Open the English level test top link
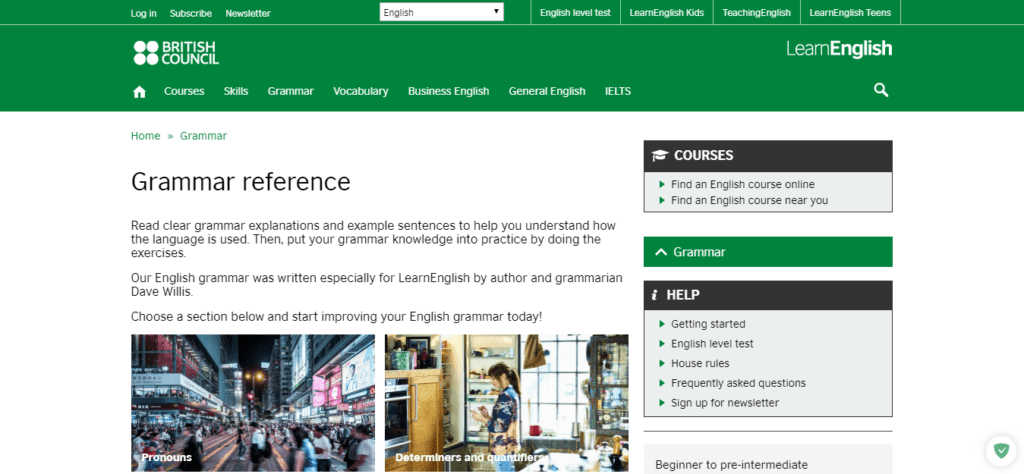Screen dimensions: 1024x474 tap(575, 12)
